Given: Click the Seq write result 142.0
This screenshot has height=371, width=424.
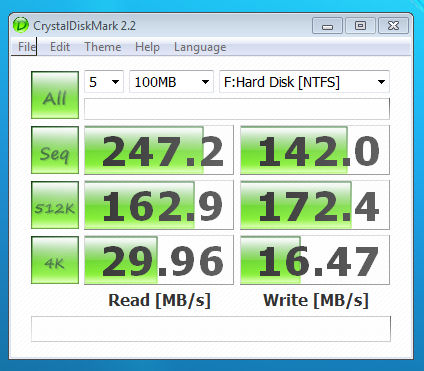Looking at the screenshot, I should (315, 150).
